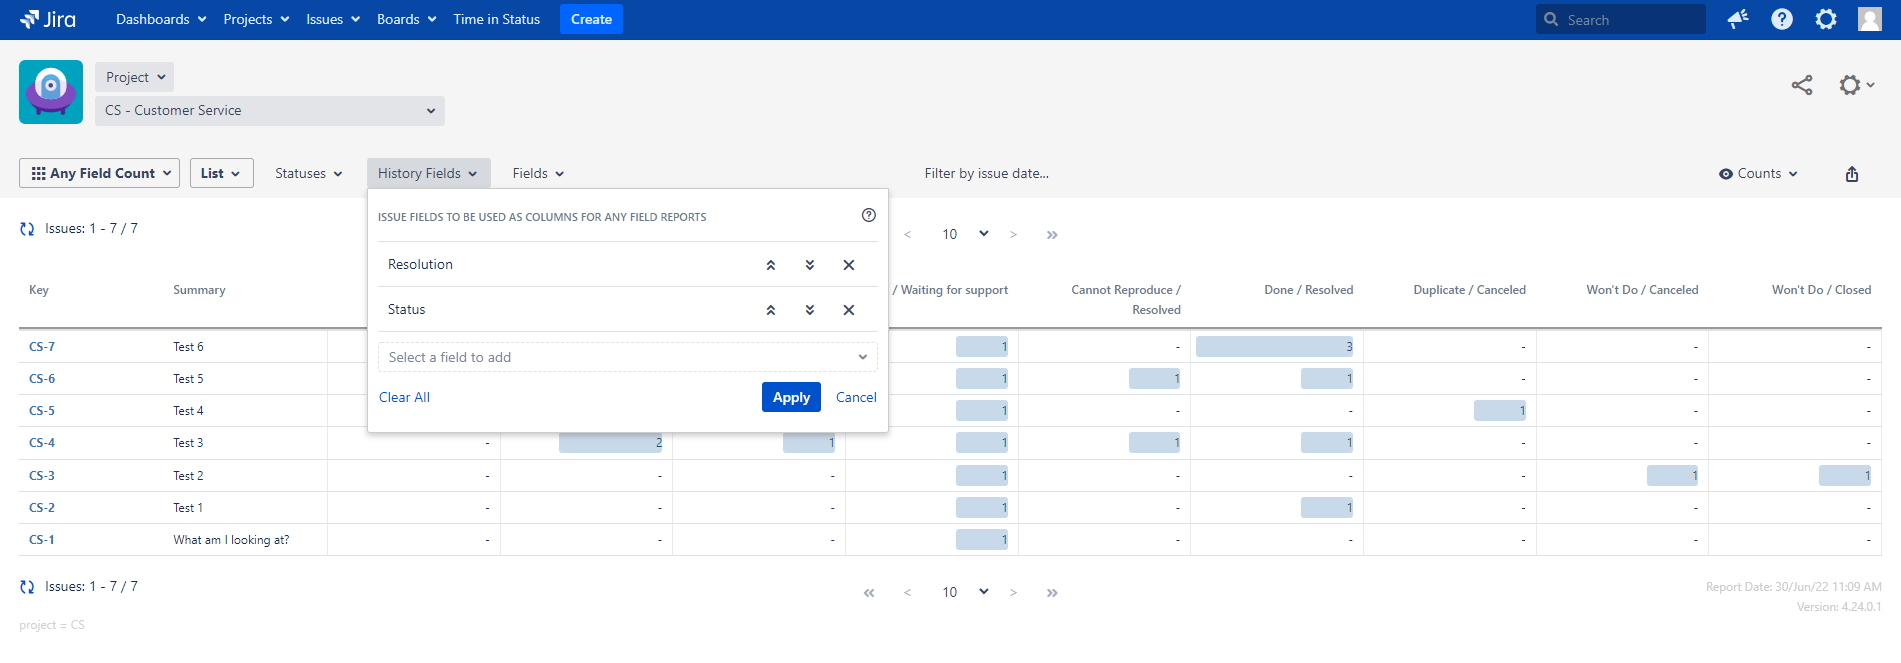
Task: Click the Clear All link
Action: [x=404, y=397]
